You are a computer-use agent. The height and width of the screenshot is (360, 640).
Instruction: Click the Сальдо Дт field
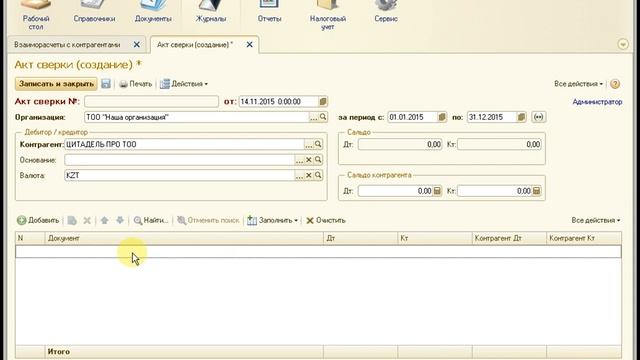click(400, 144)
